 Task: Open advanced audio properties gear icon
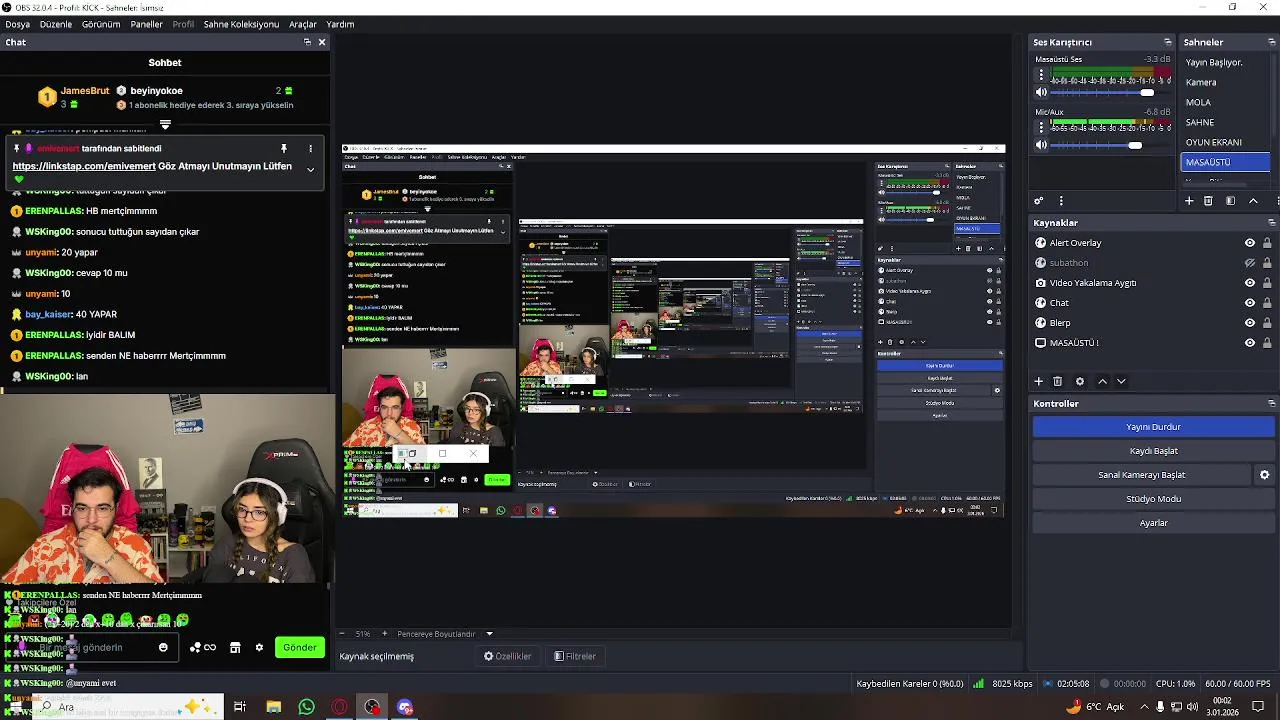click(1039, 201)
